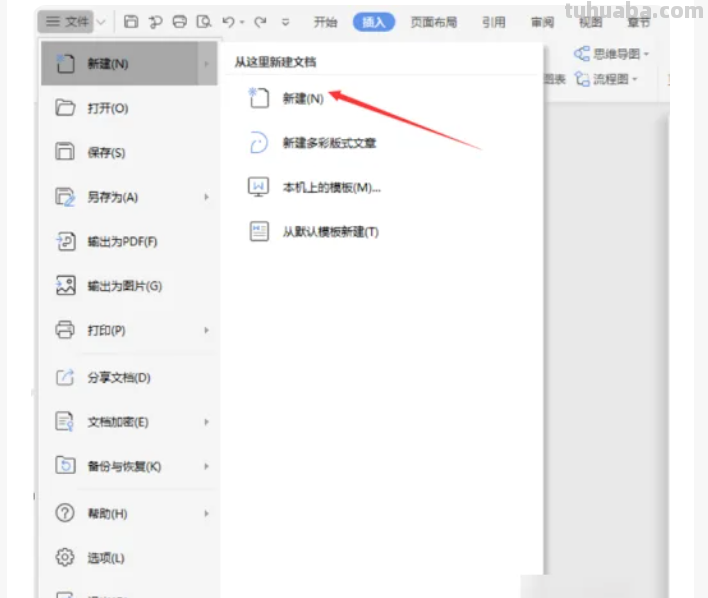The image size is (708, 598).
Task: Click the restore icon beside 备份与恢复(K)
Action: pos(65,465)
